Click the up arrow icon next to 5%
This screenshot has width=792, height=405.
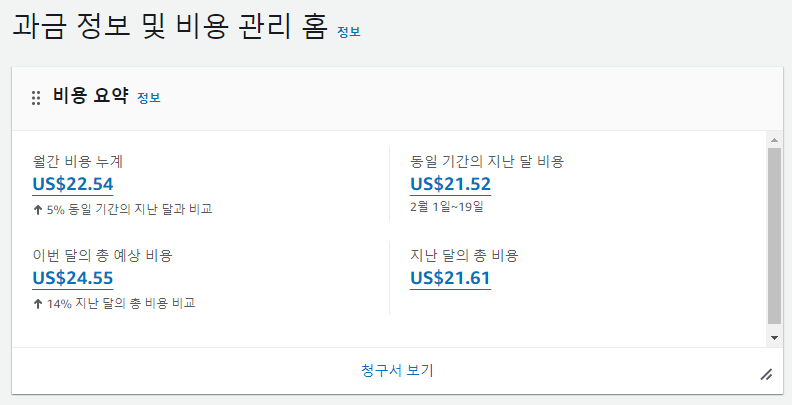37,210
